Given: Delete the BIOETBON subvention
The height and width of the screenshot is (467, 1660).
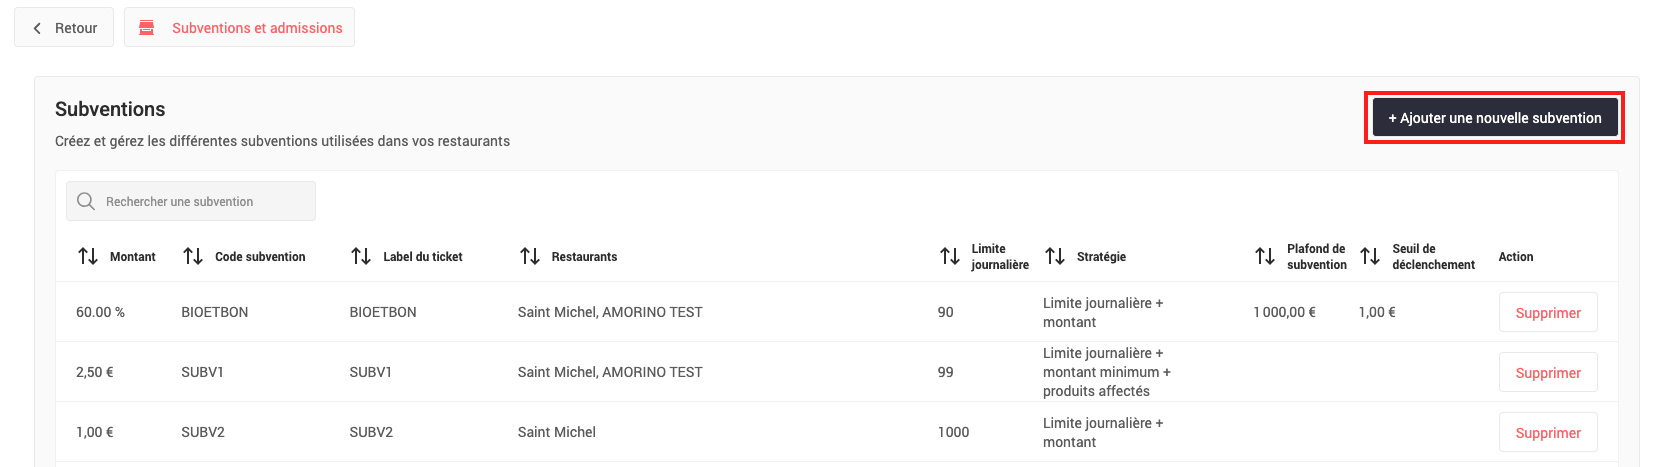Looking at the screenshot, I should 1547,313.
